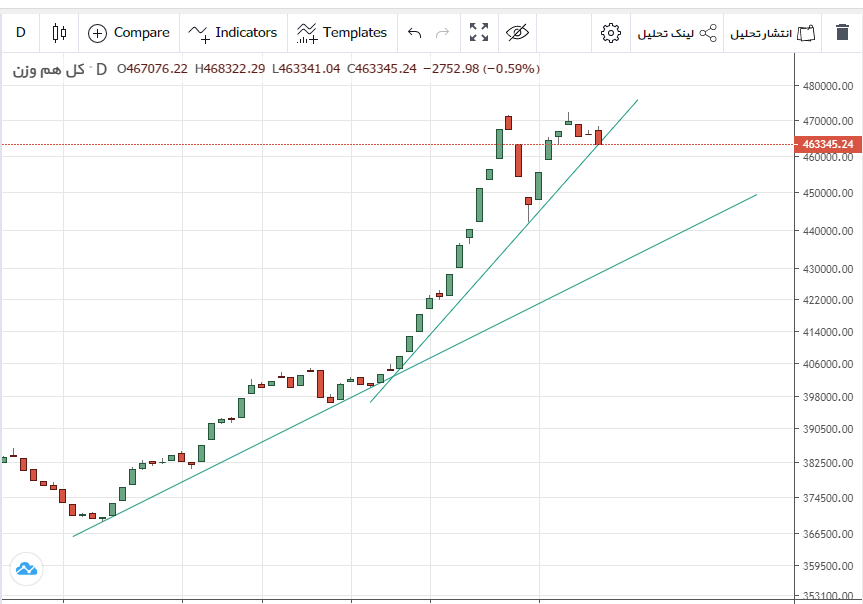Click the C463345.24 close value
The image size is (863, 604).
381,69
